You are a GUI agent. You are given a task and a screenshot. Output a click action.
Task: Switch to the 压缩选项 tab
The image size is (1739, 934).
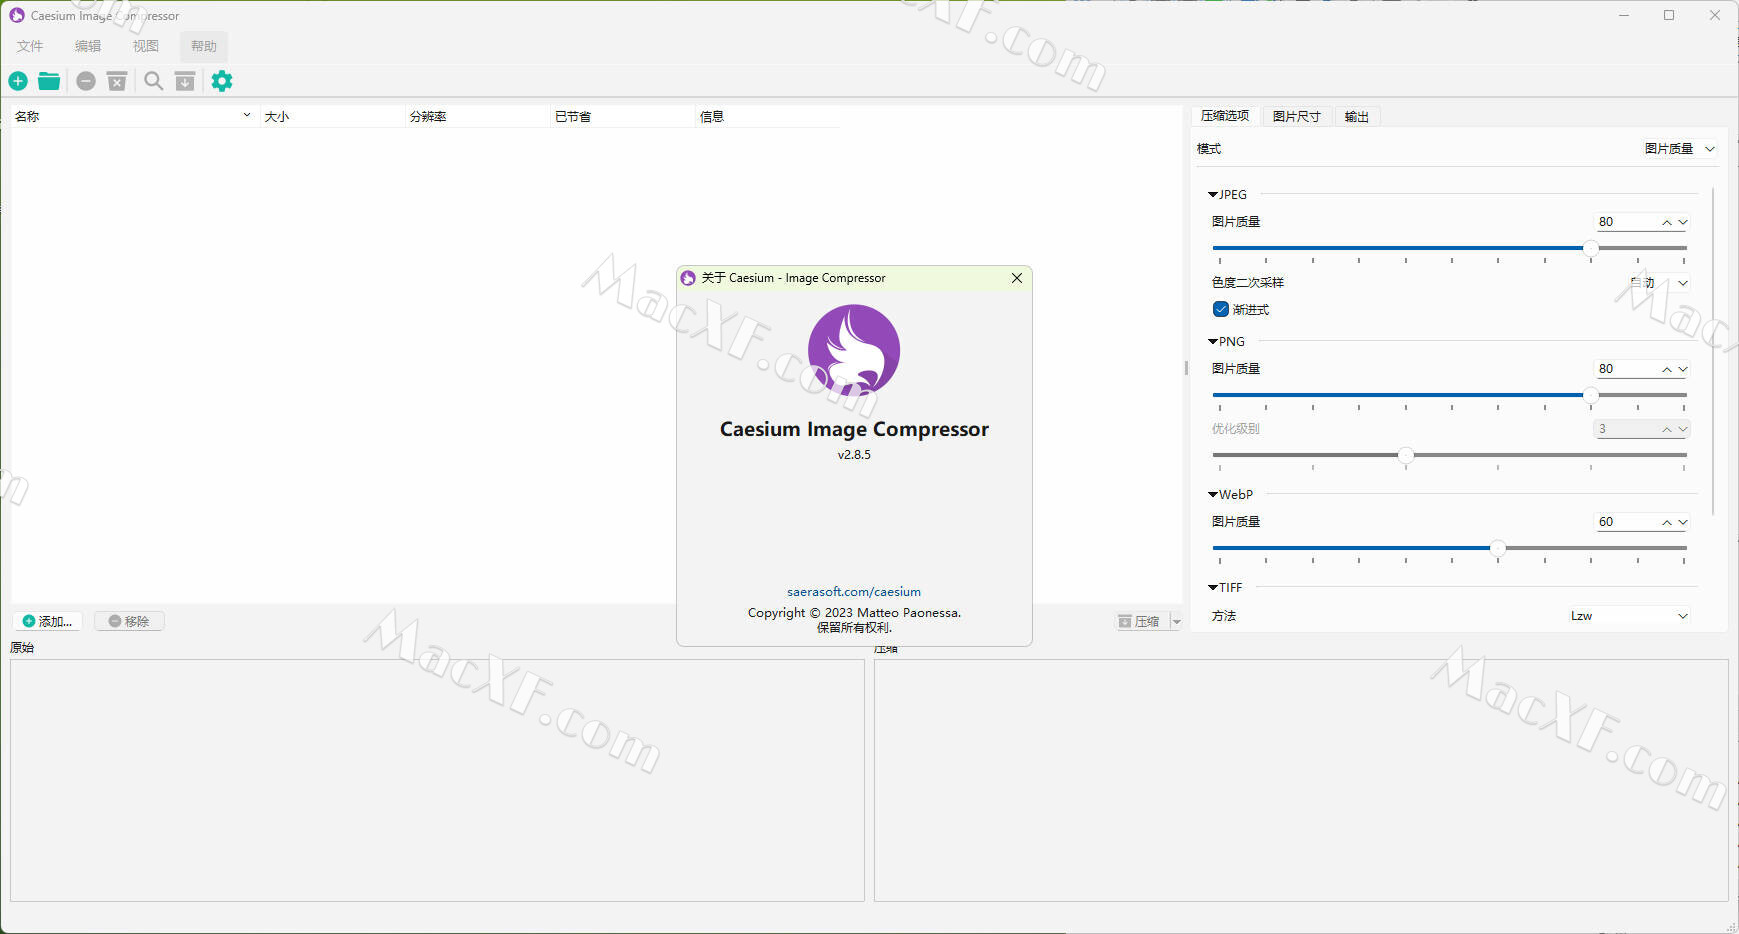pos(1225,116)
